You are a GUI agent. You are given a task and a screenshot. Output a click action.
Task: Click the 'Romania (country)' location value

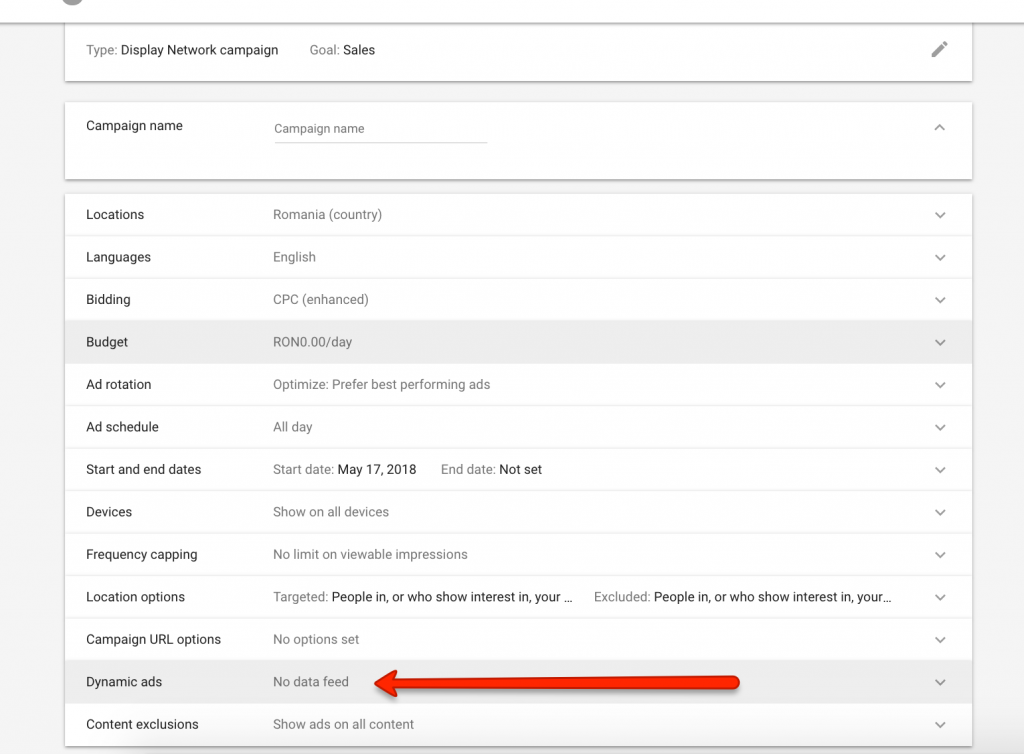click(x=327, y=215)
